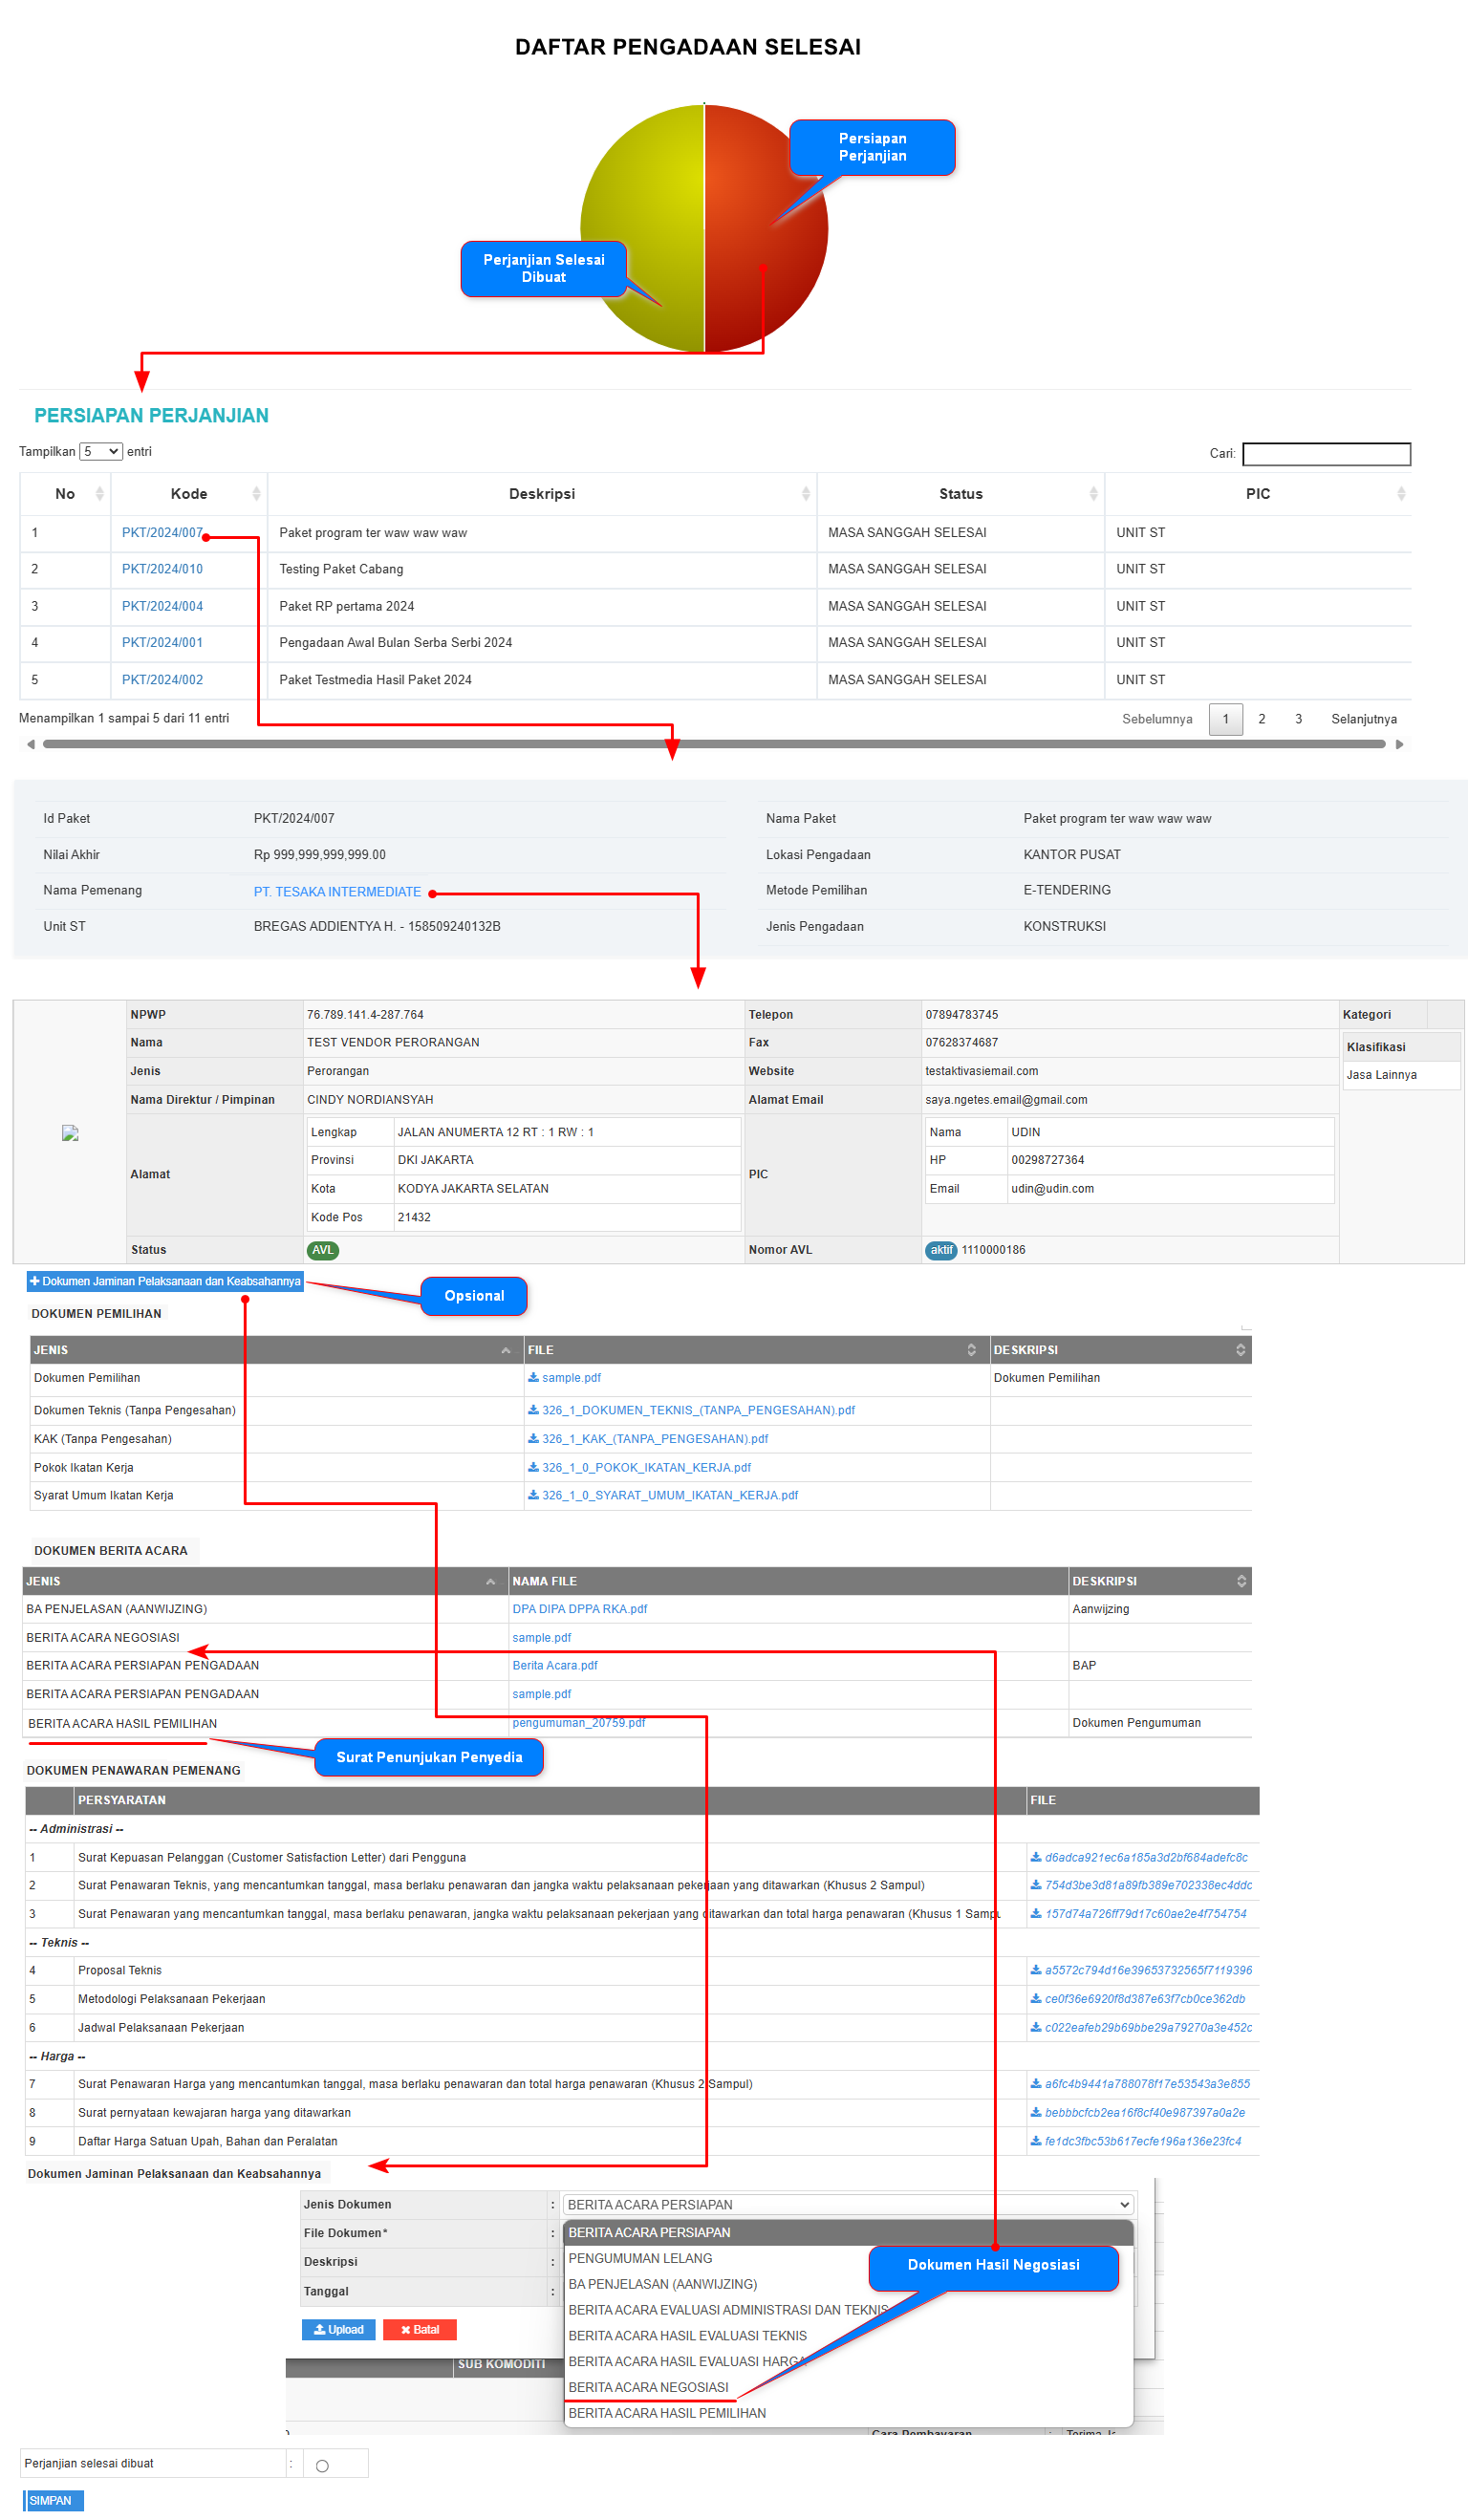Click the Cari search input field
Viewport: 1468px width, 2520px height.
pos(1326,454)
